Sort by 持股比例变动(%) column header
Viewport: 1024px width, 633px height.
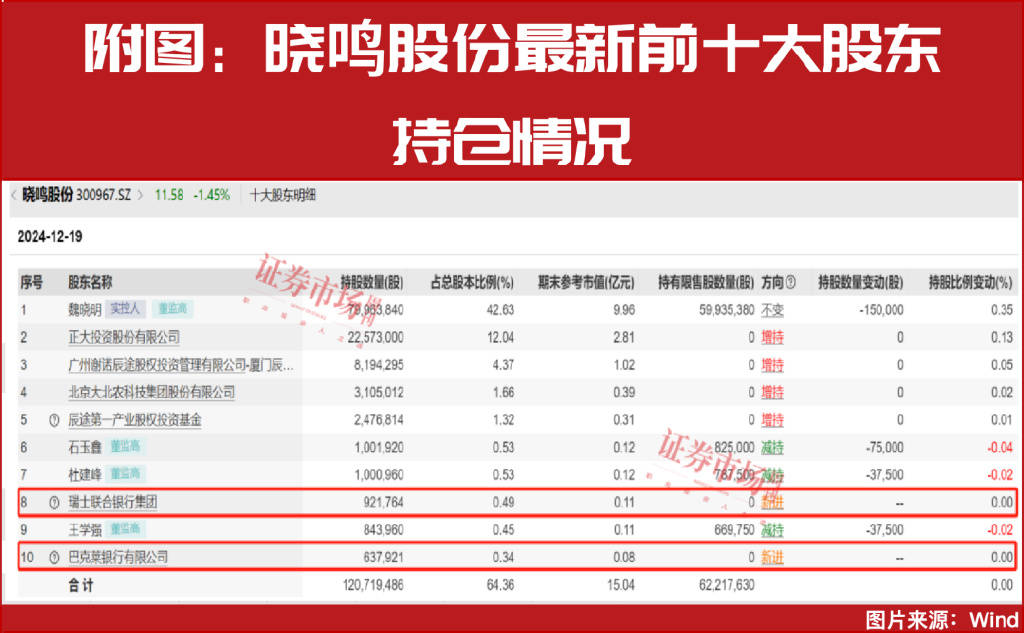click(x=970, y=282)
